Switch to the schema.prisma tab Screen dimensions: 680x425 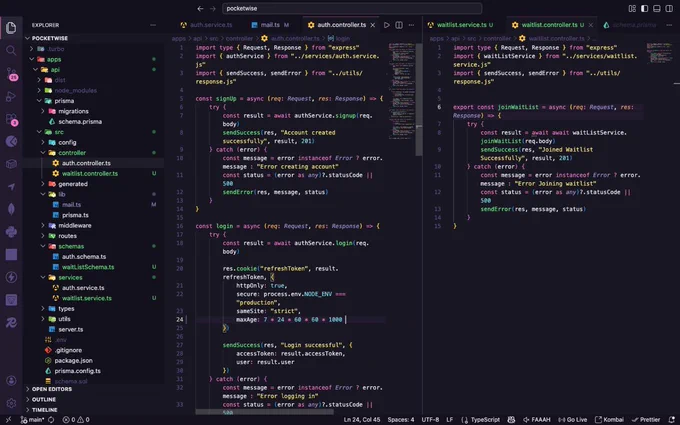(x=629, y=25)
